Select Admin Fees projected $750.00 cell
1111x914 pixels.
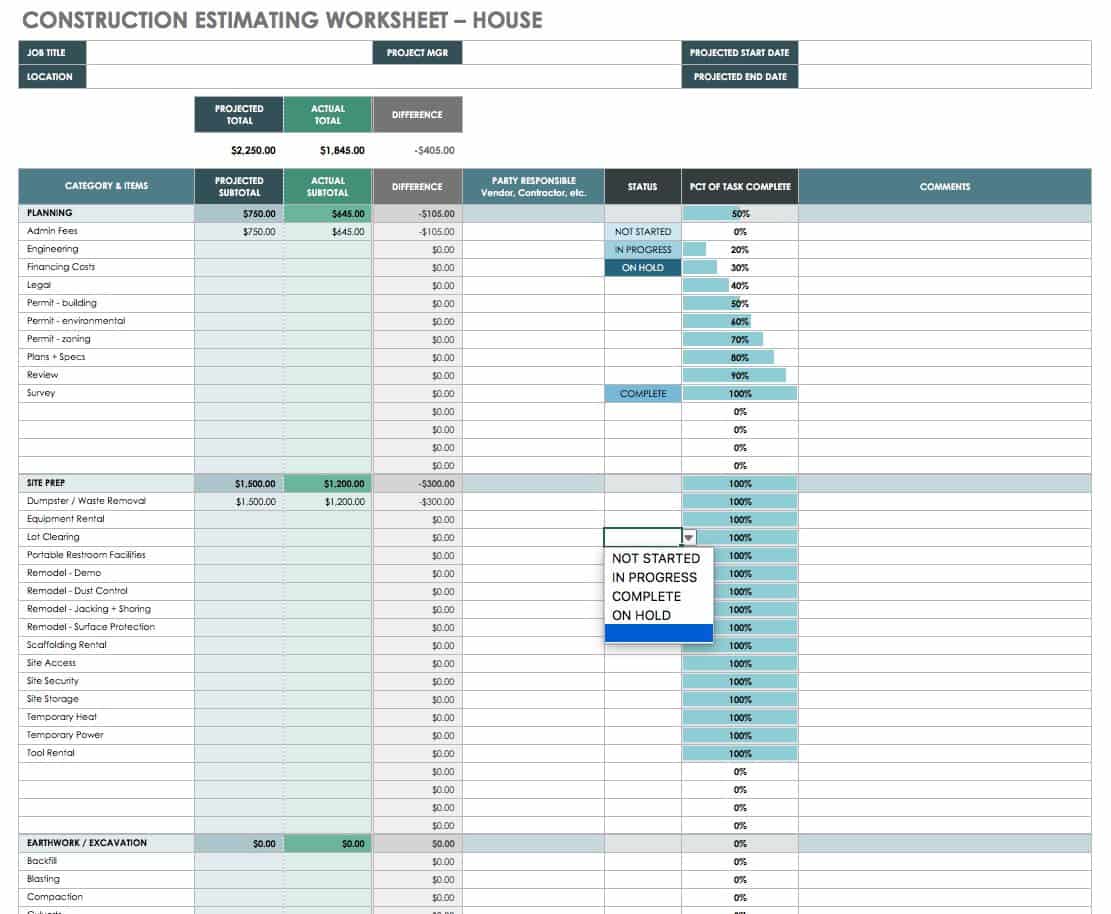click(x=239, y=232)
